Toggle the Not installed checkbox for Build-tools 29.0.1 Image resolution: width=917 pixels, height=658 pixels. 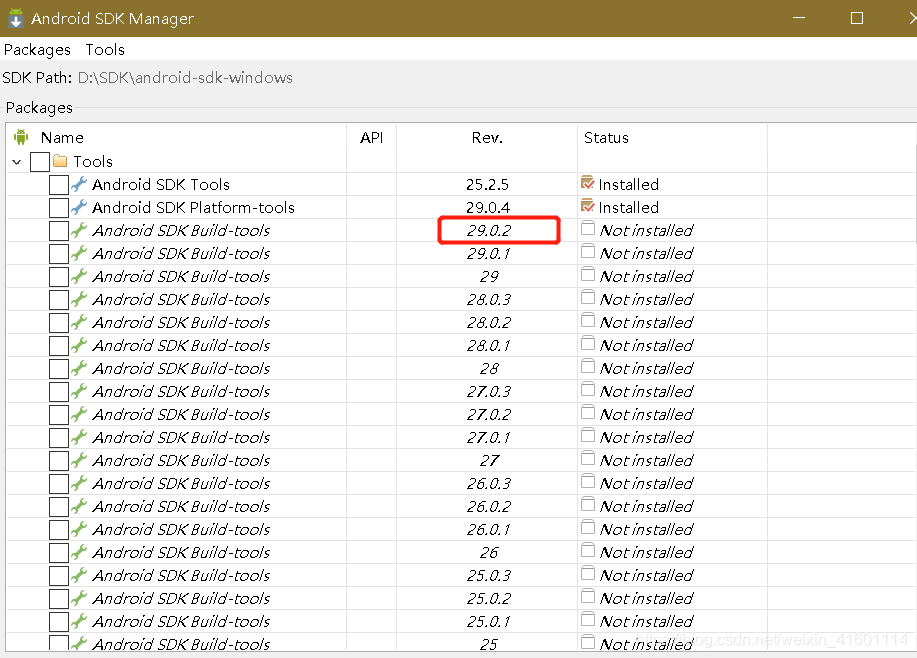[x=588, y=253]
